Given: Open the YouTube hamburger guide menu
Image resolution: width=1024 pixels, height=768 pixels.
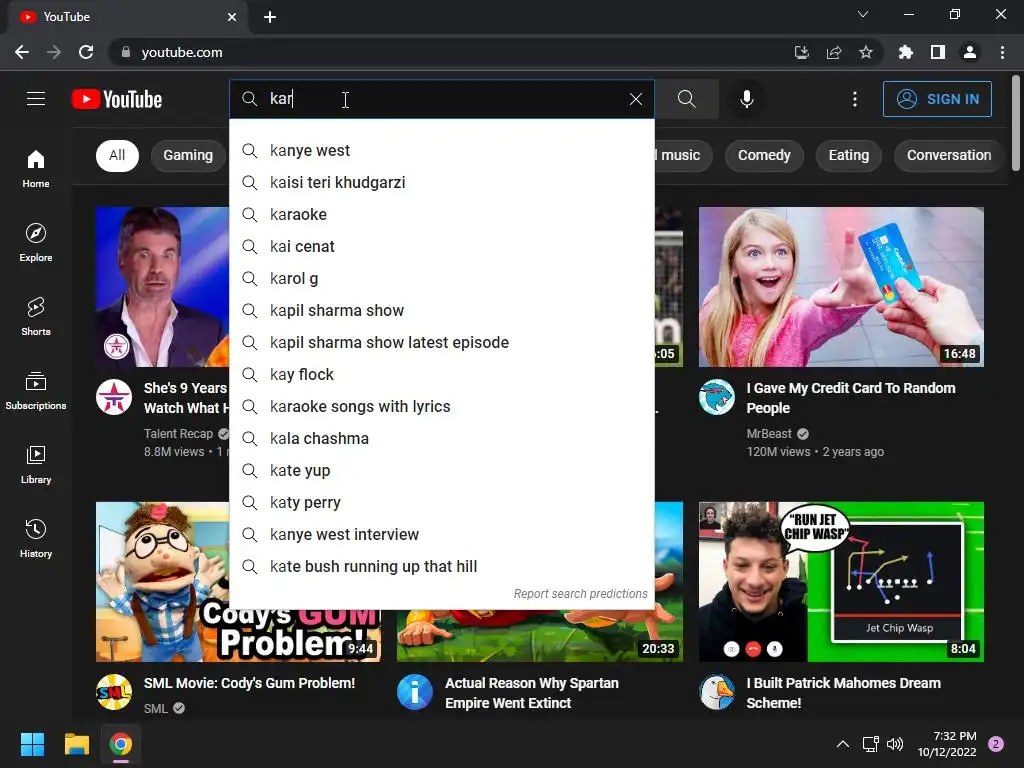Looking at the screenshot, I should click(x=36, y=99).
